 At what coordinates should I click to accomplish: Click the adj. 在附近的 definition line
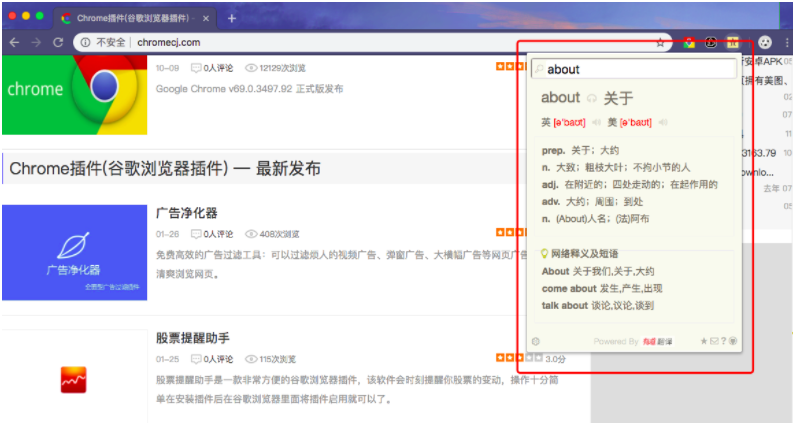click(630, 184)
